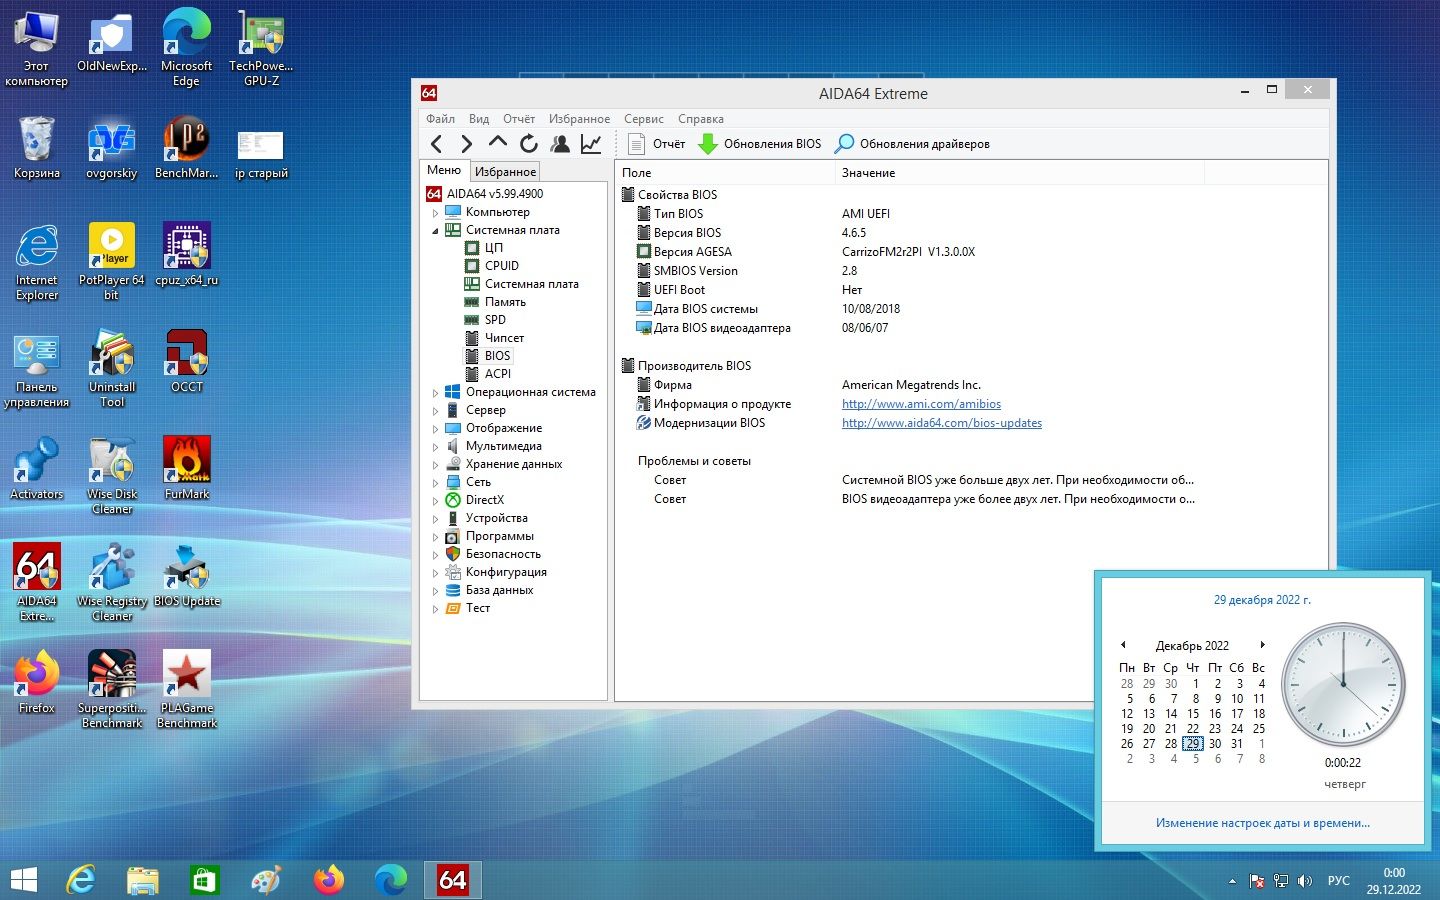The image size is (1440, 900).
Task: Open the user icon in the AIDA64 toolbar
Action: (x=560, y=144)
